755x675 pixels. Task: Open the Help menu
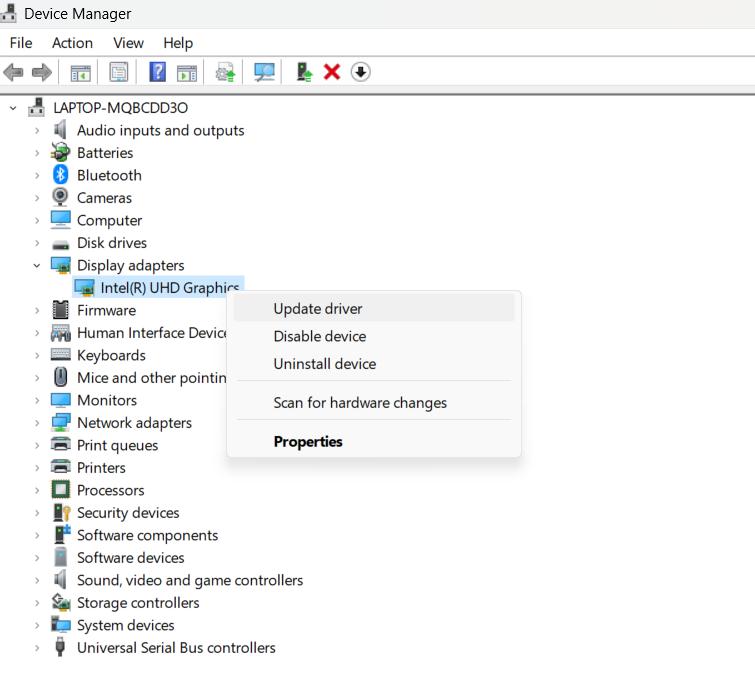tap(178, 43)
